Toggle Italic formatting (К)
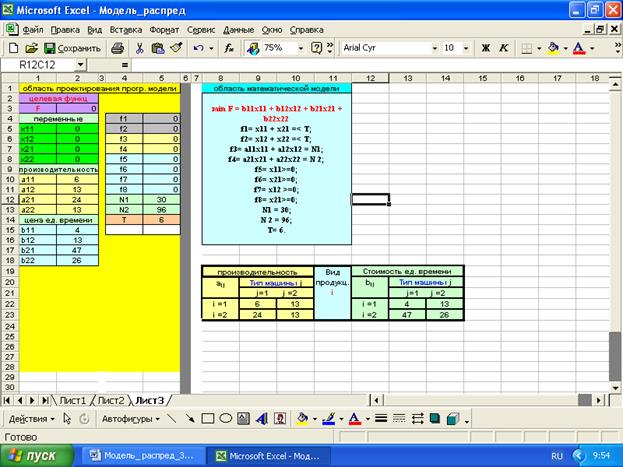The width and height of the screenshot is (623, 467). click(505, 47)
